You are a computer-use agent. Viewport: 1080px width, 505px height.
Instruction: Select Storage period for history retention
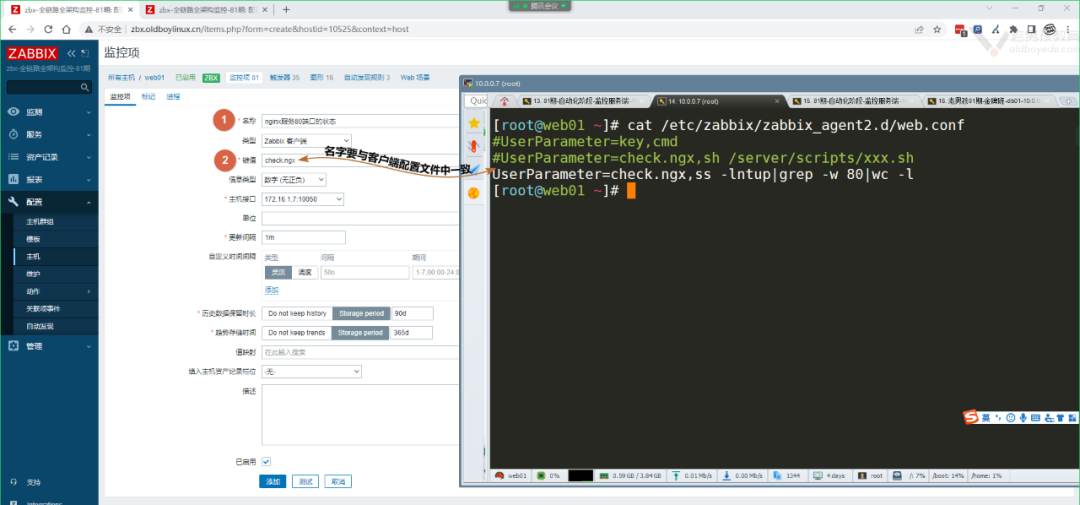(362, 313)
